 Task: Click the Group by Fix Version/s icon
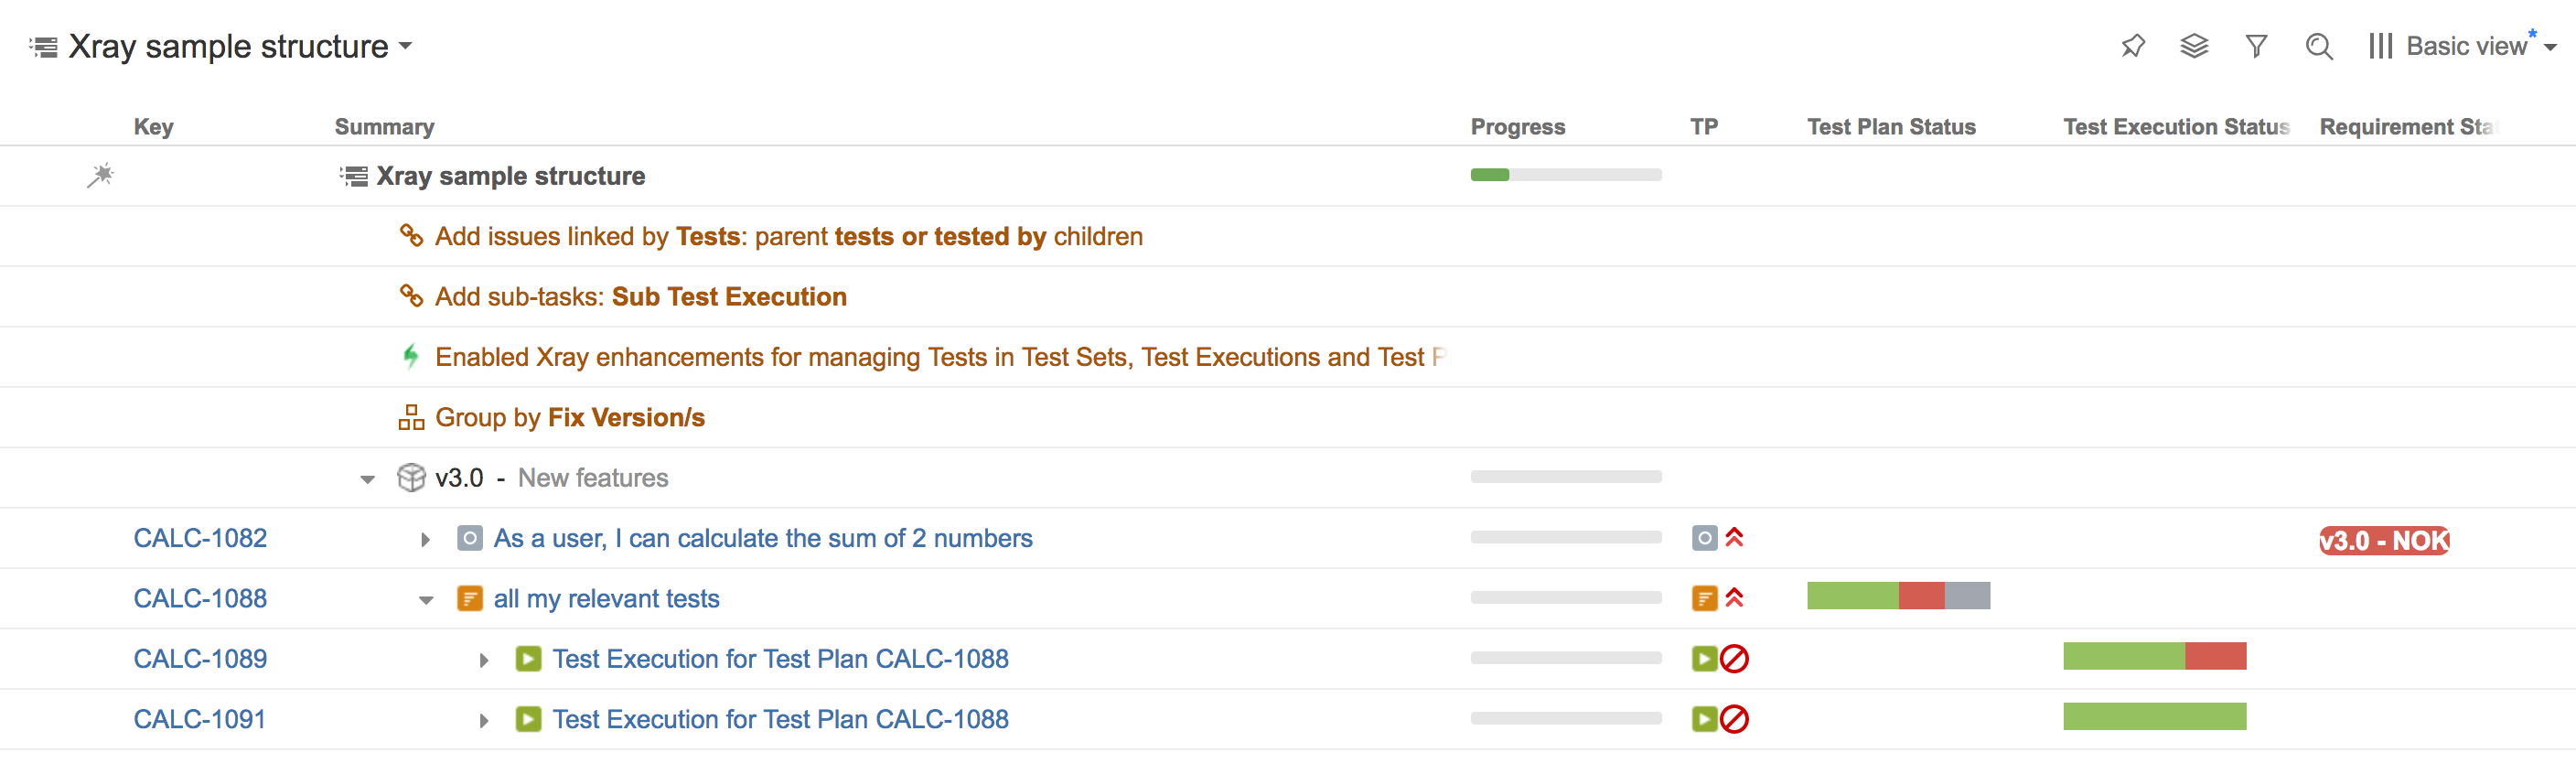tap(411, 417)
